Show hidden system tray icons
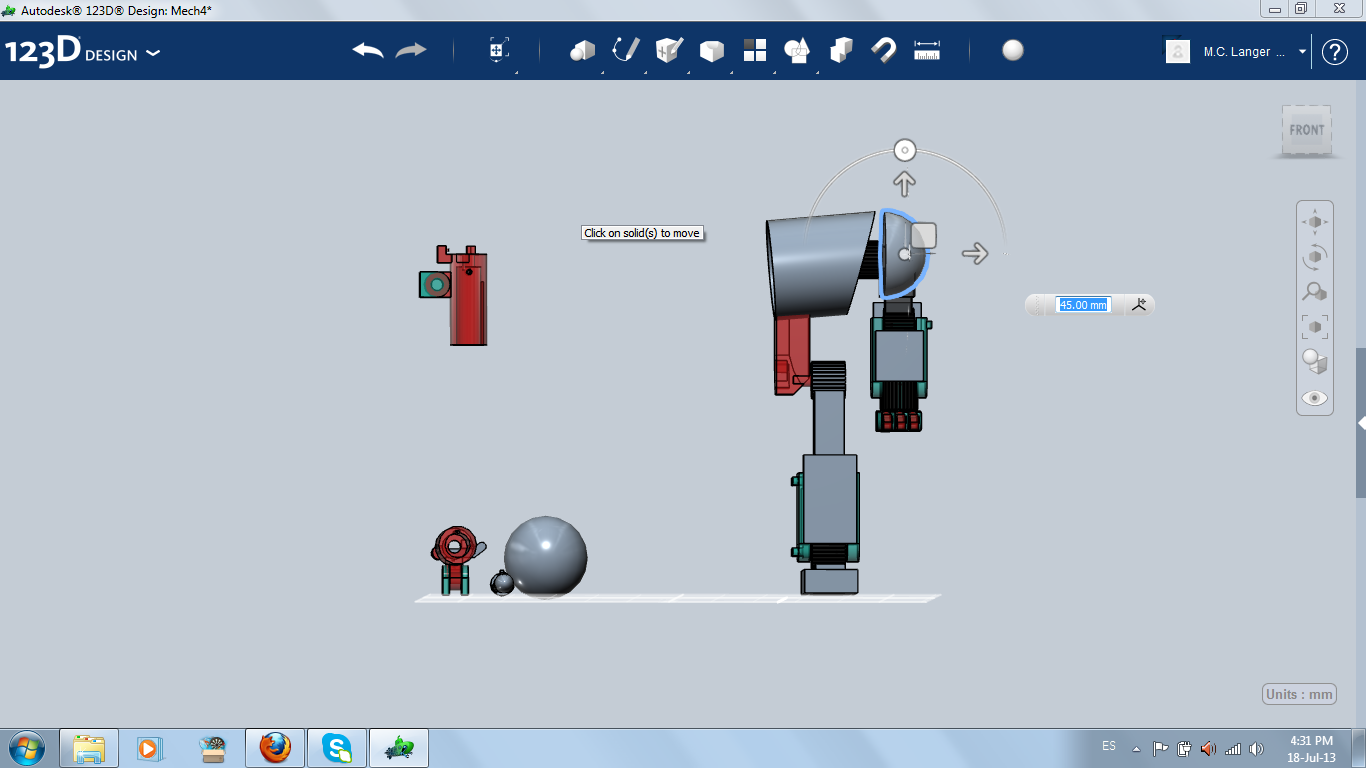This screenshot has width=1366, height=768. coord(1136,748)
